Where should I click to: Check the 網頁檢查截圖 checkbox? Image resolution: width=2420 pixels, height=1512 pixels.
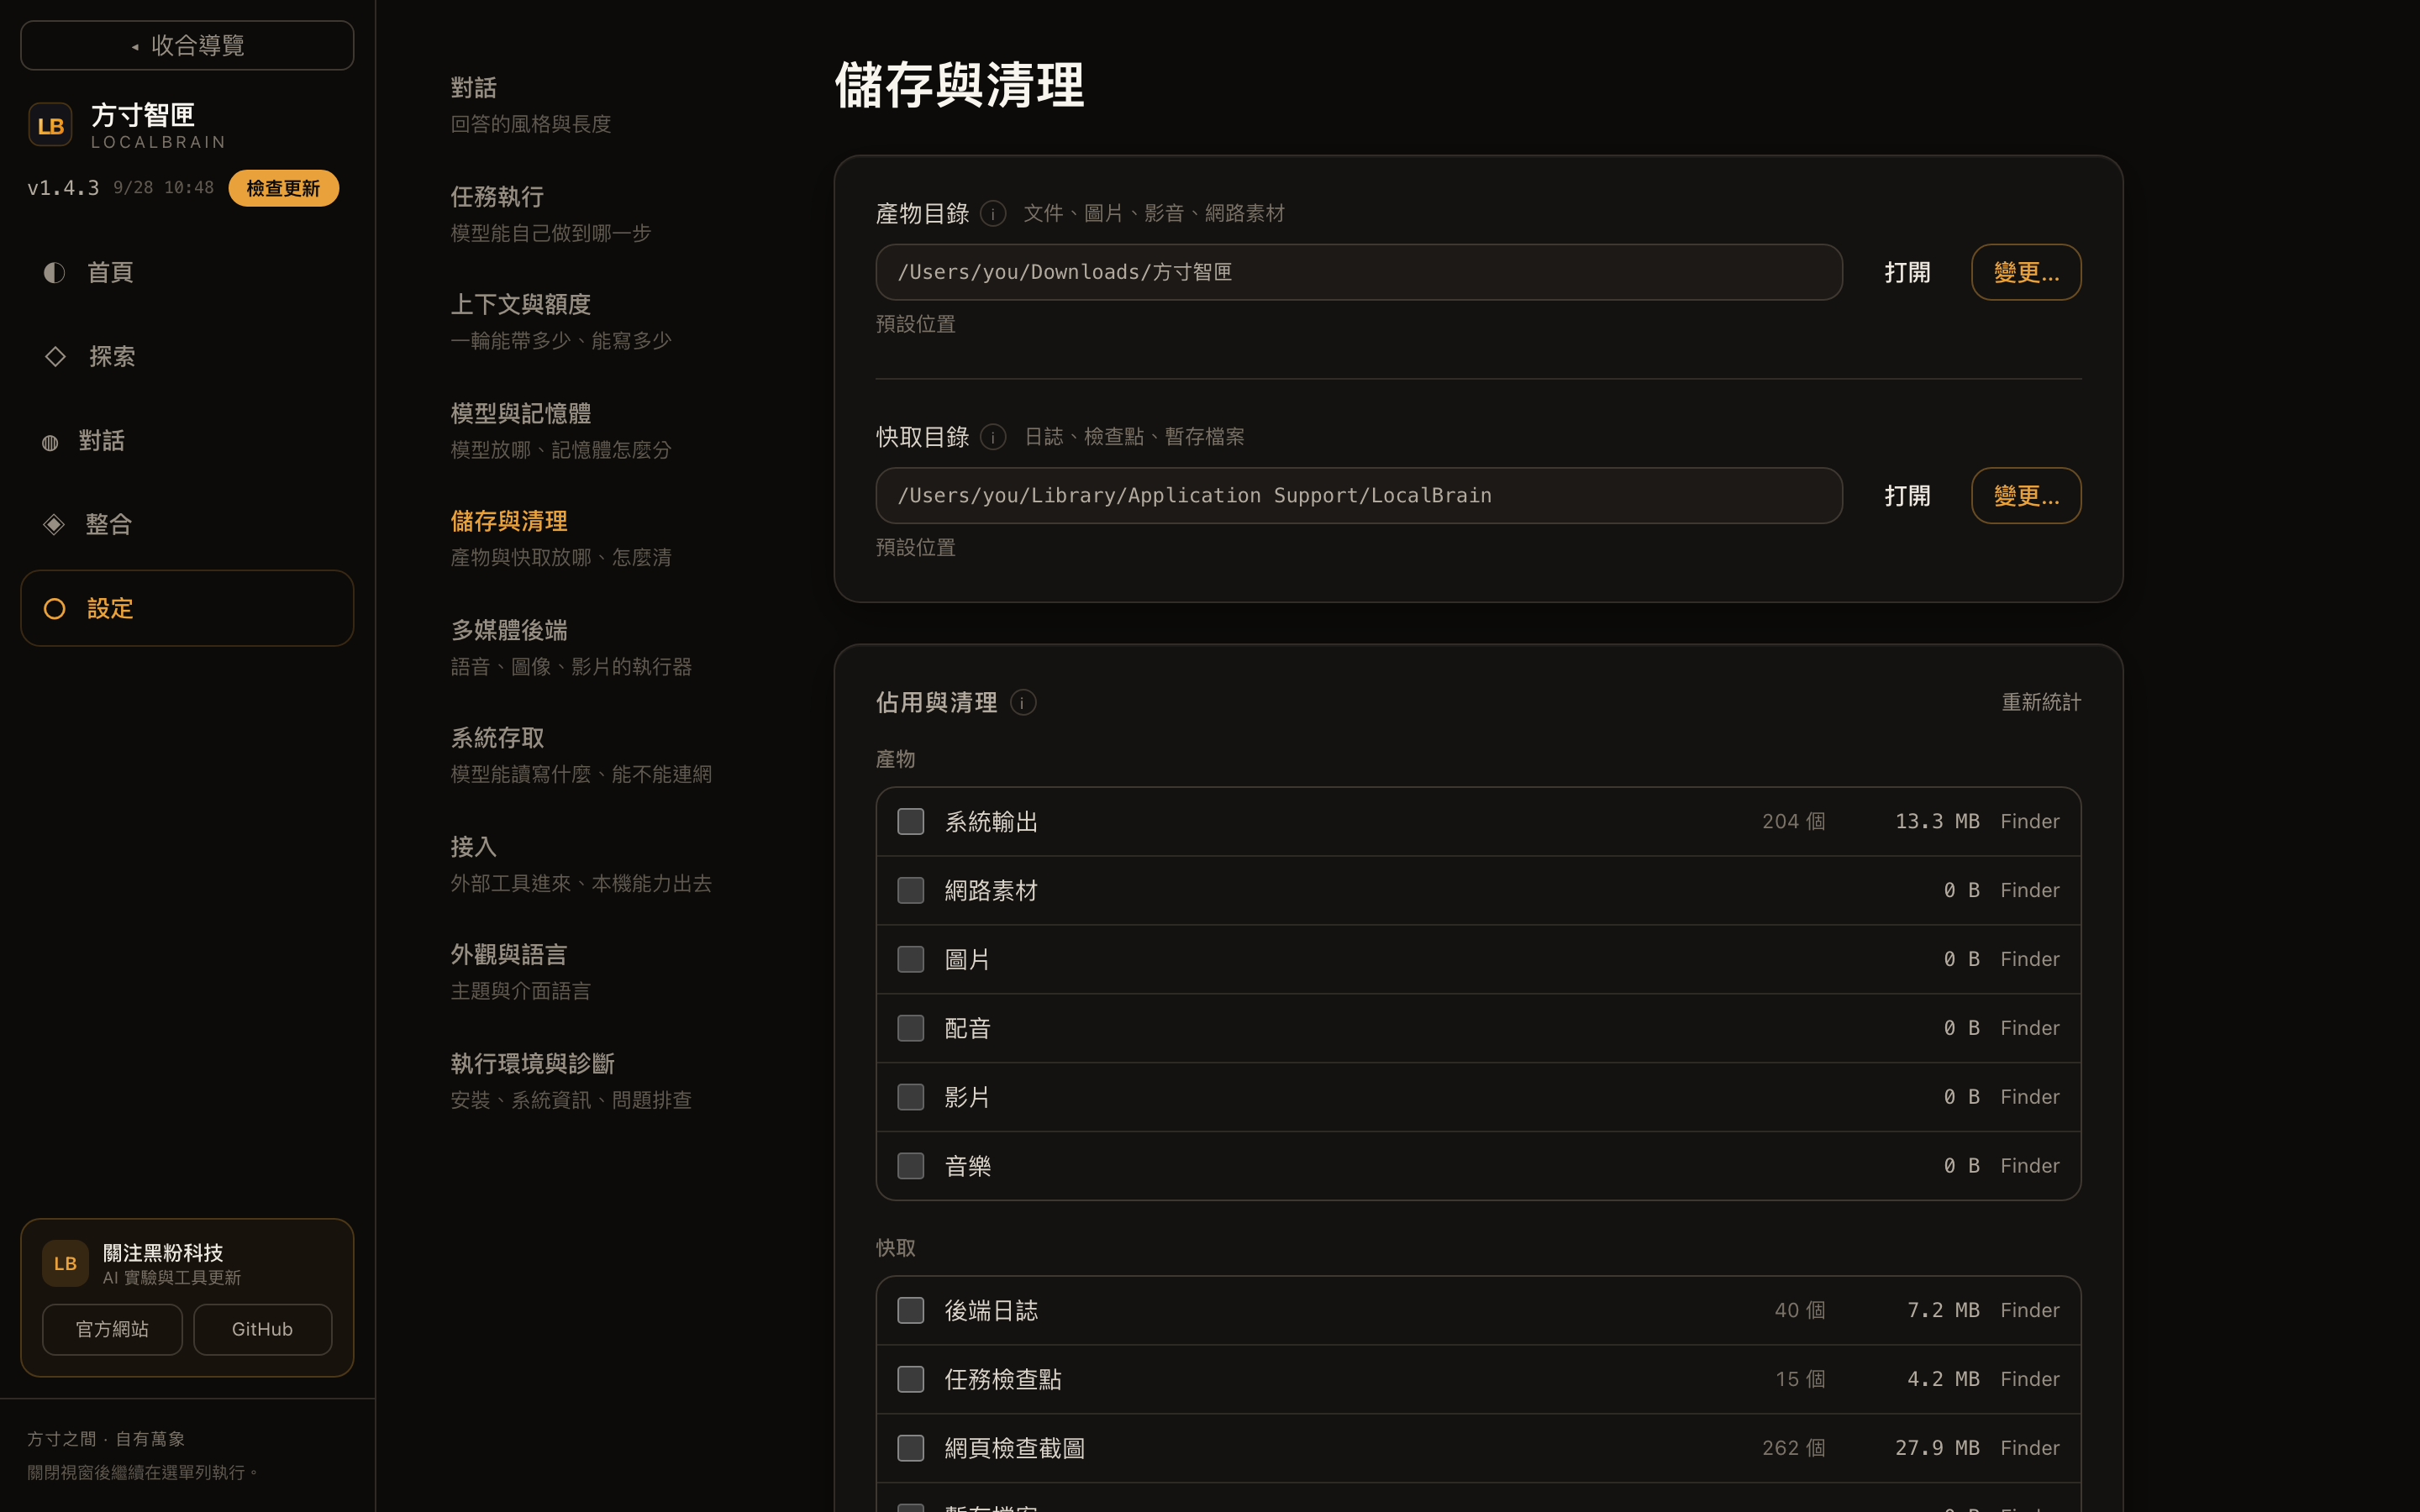tap(910, 1448)
